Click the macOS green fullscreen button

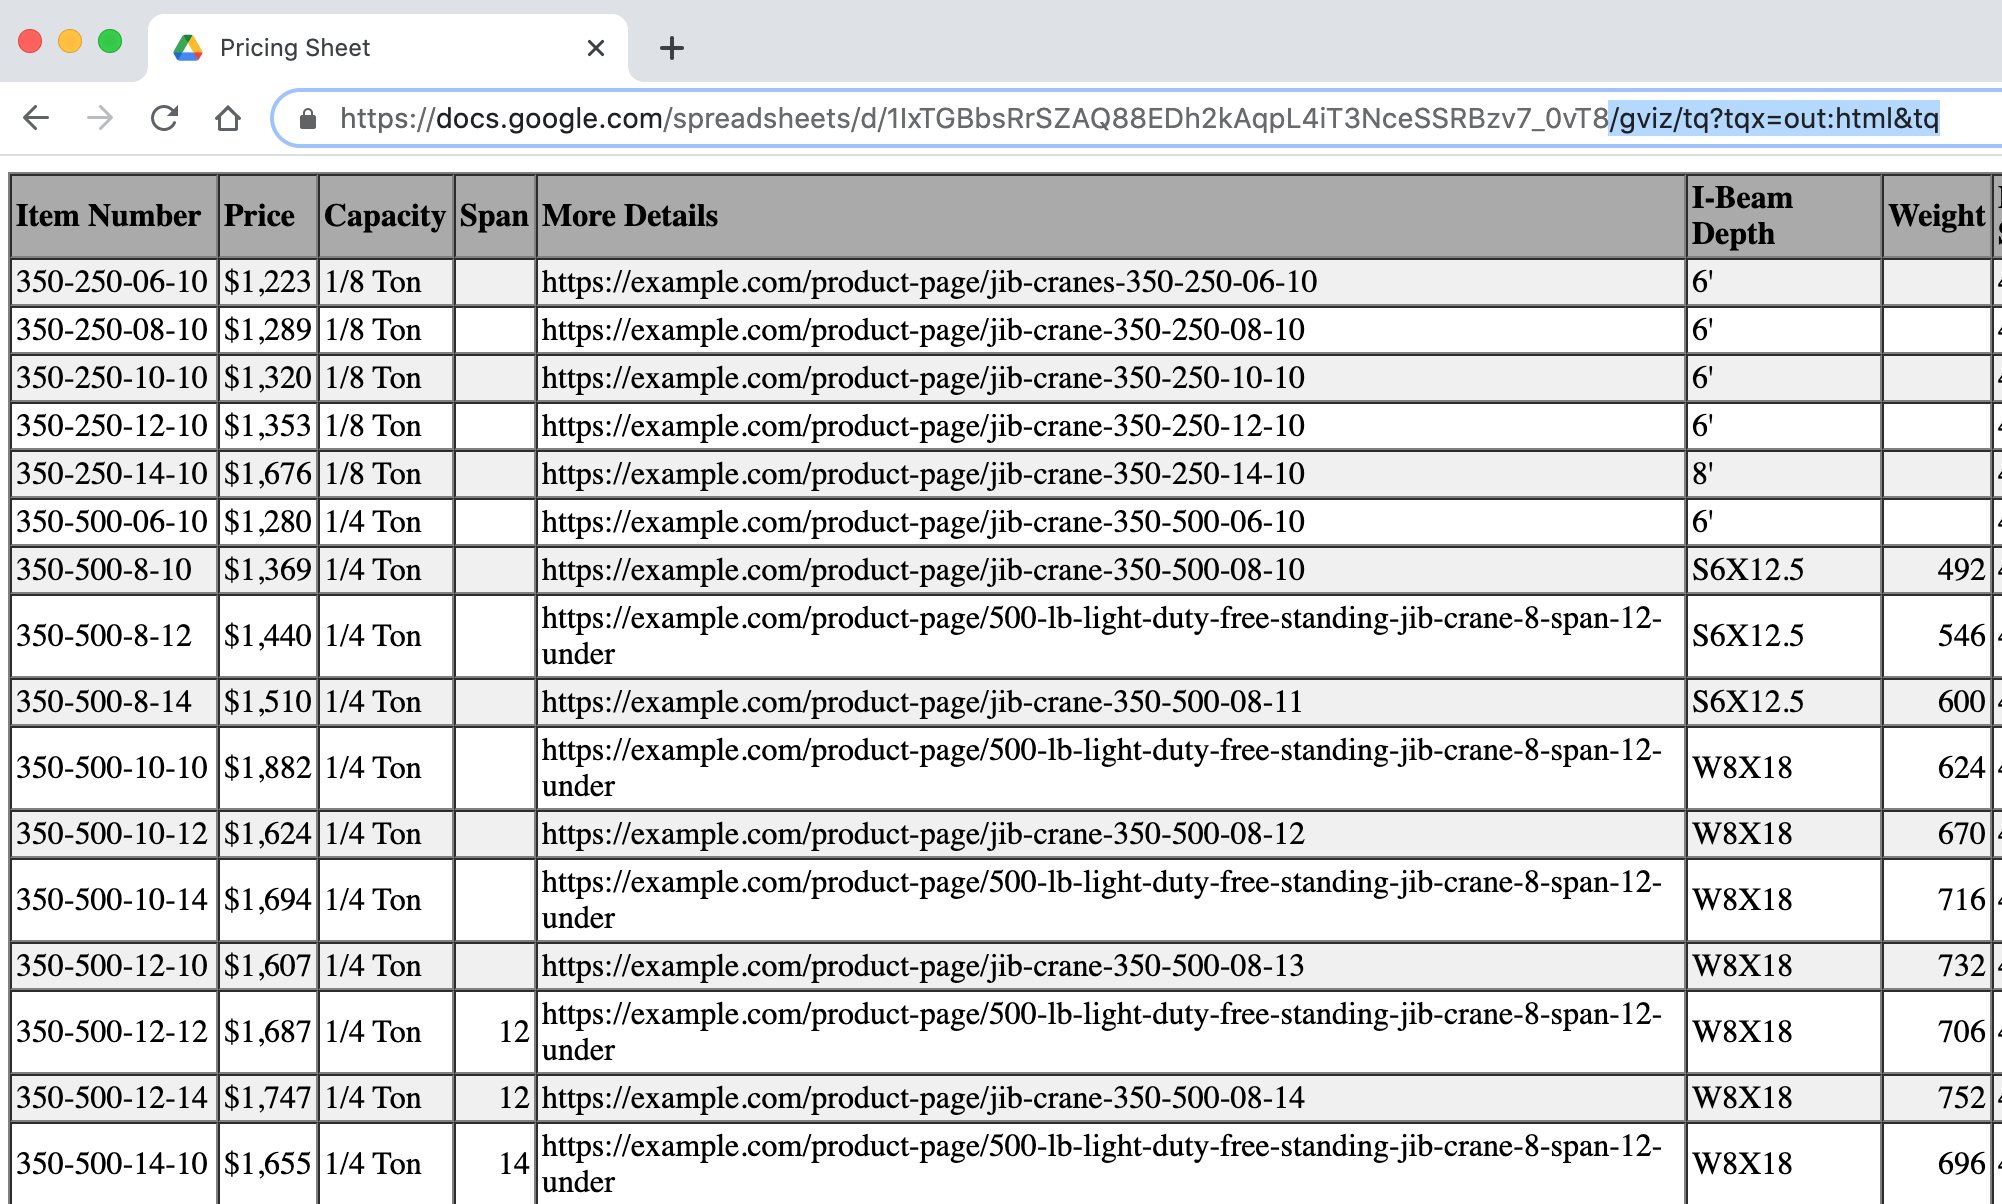110,41
